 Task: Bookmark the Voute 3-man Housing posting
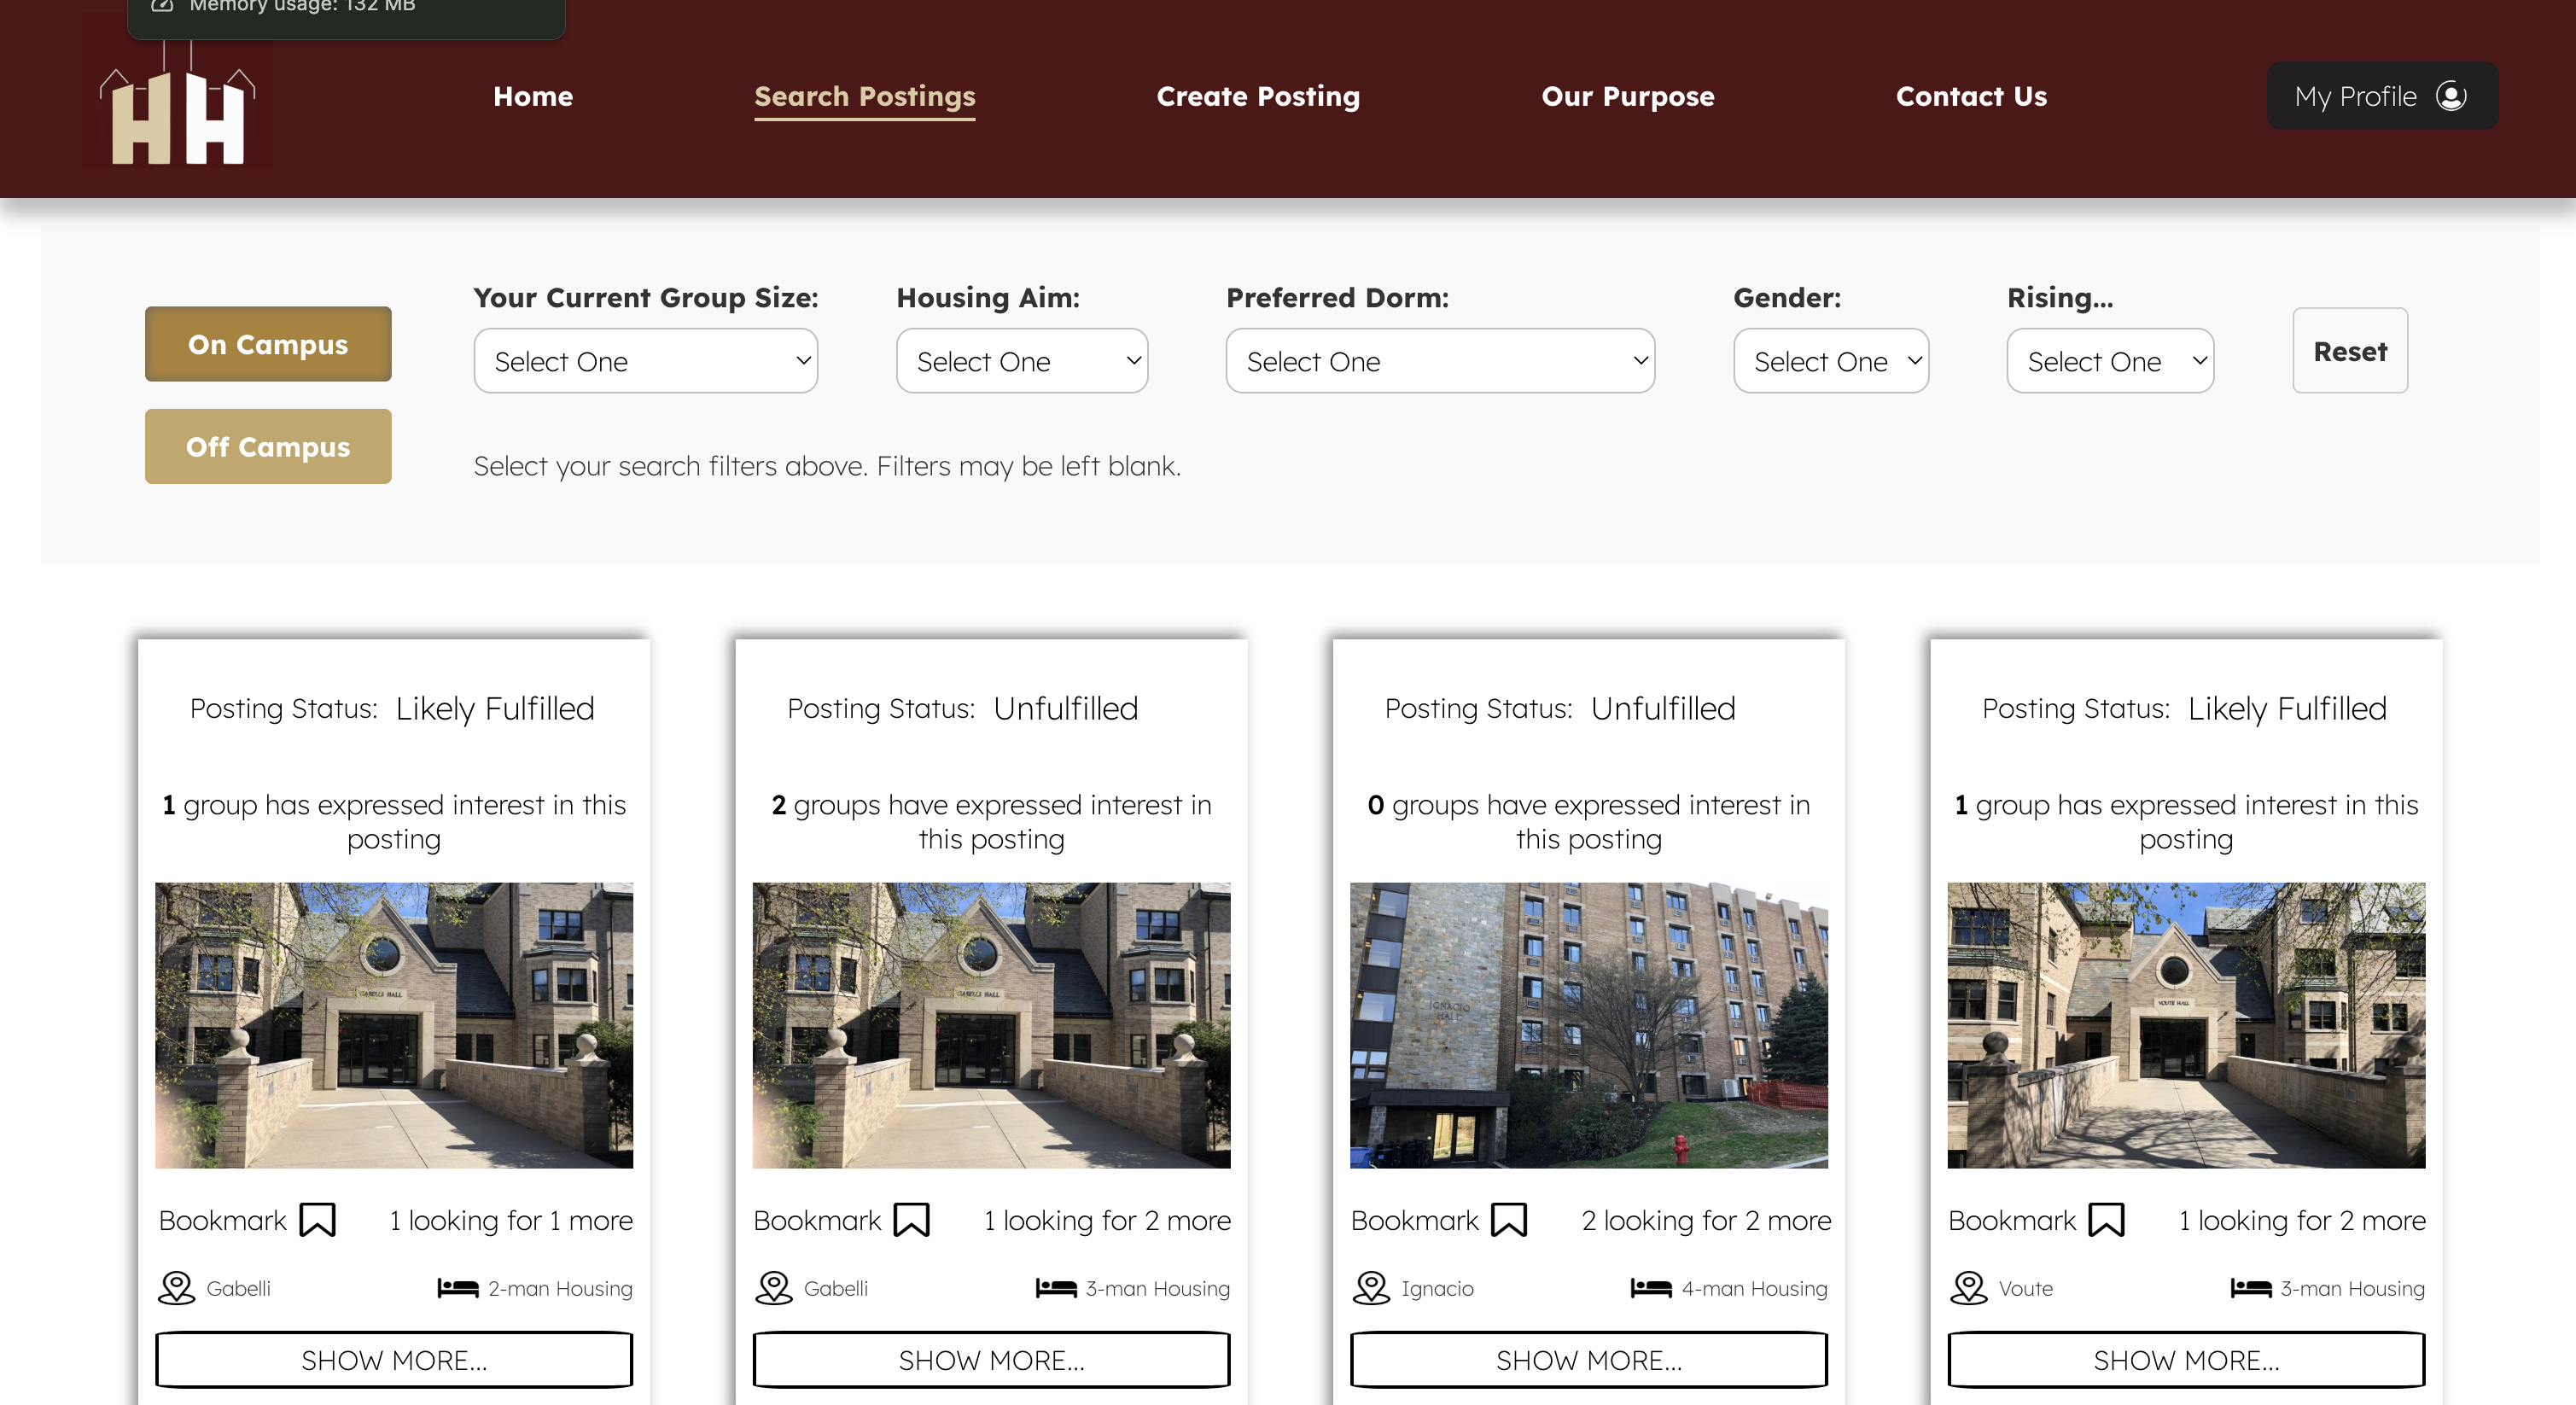2106,1220
